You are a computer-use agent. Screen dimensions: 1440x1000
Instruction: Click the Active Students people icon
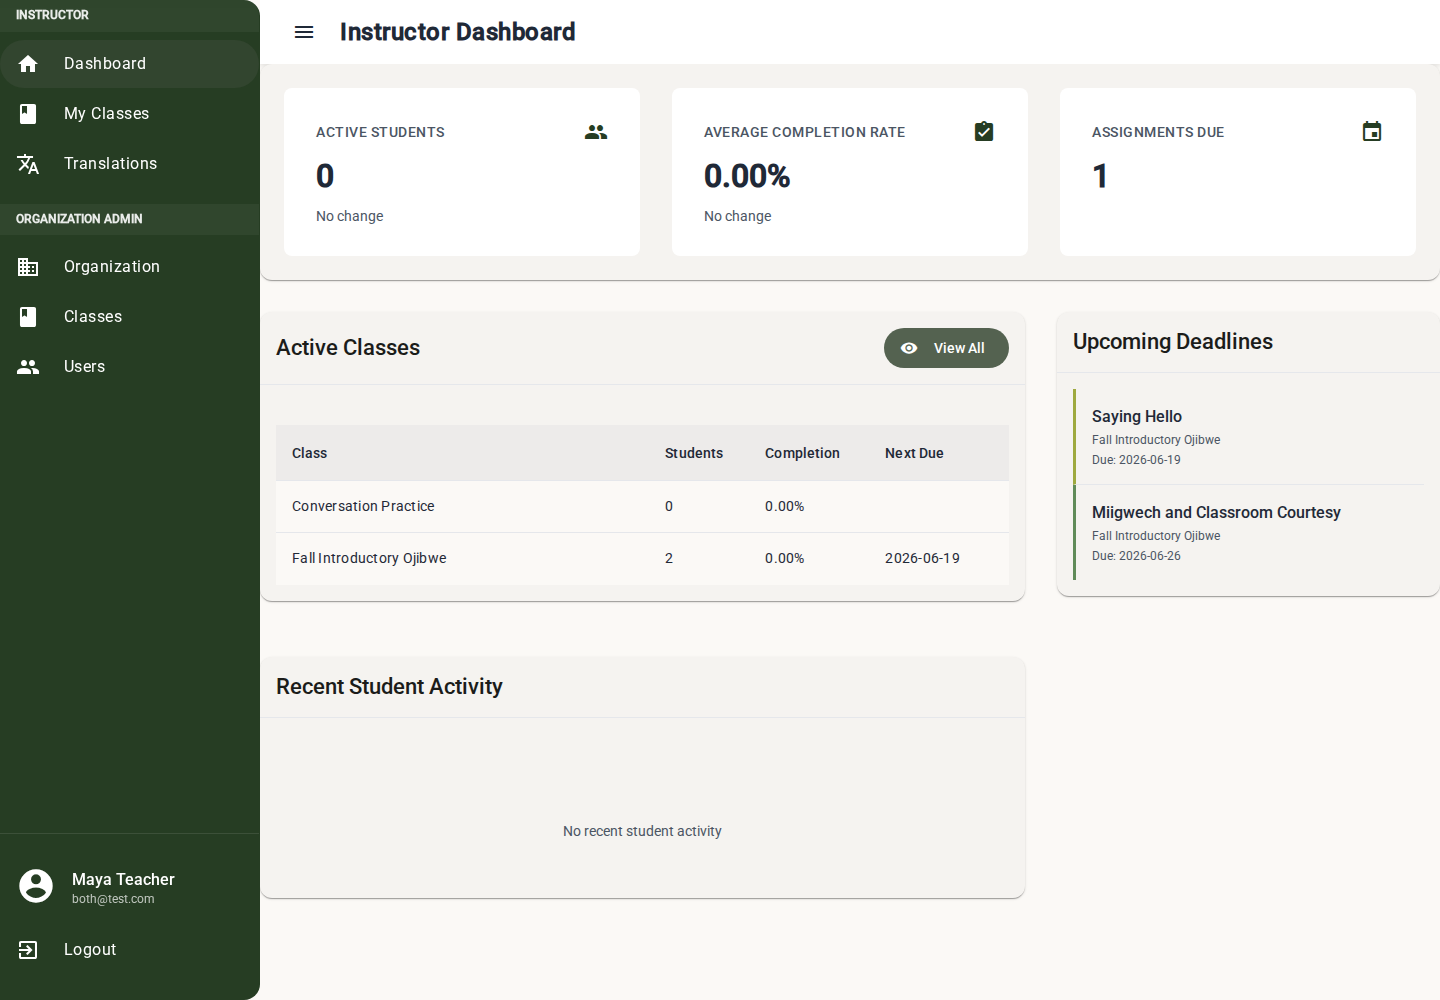pyautogui.click(x=596, y=132)
